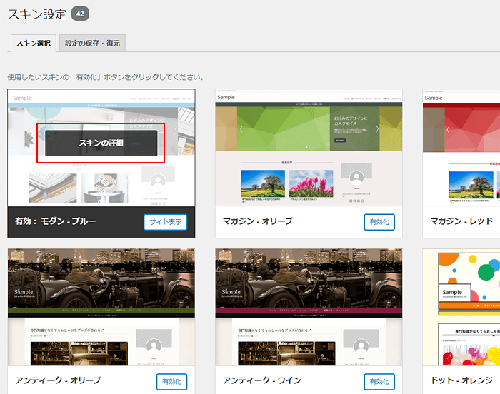Click the サイト表示 button for モダン・ブルー

click(165, 222)
